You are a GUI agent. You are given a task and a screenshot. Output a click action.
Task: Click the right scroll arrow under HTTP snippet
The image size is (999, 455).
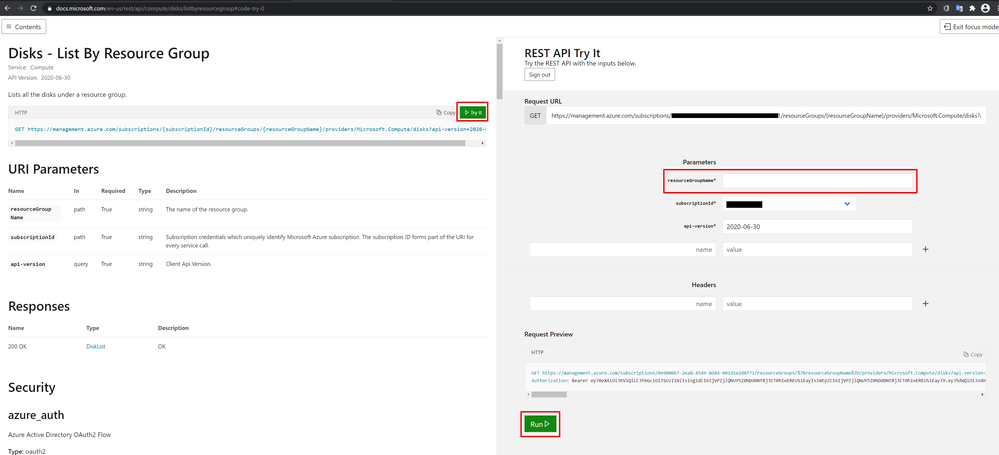pyautogui.click(x=483, y=143)
